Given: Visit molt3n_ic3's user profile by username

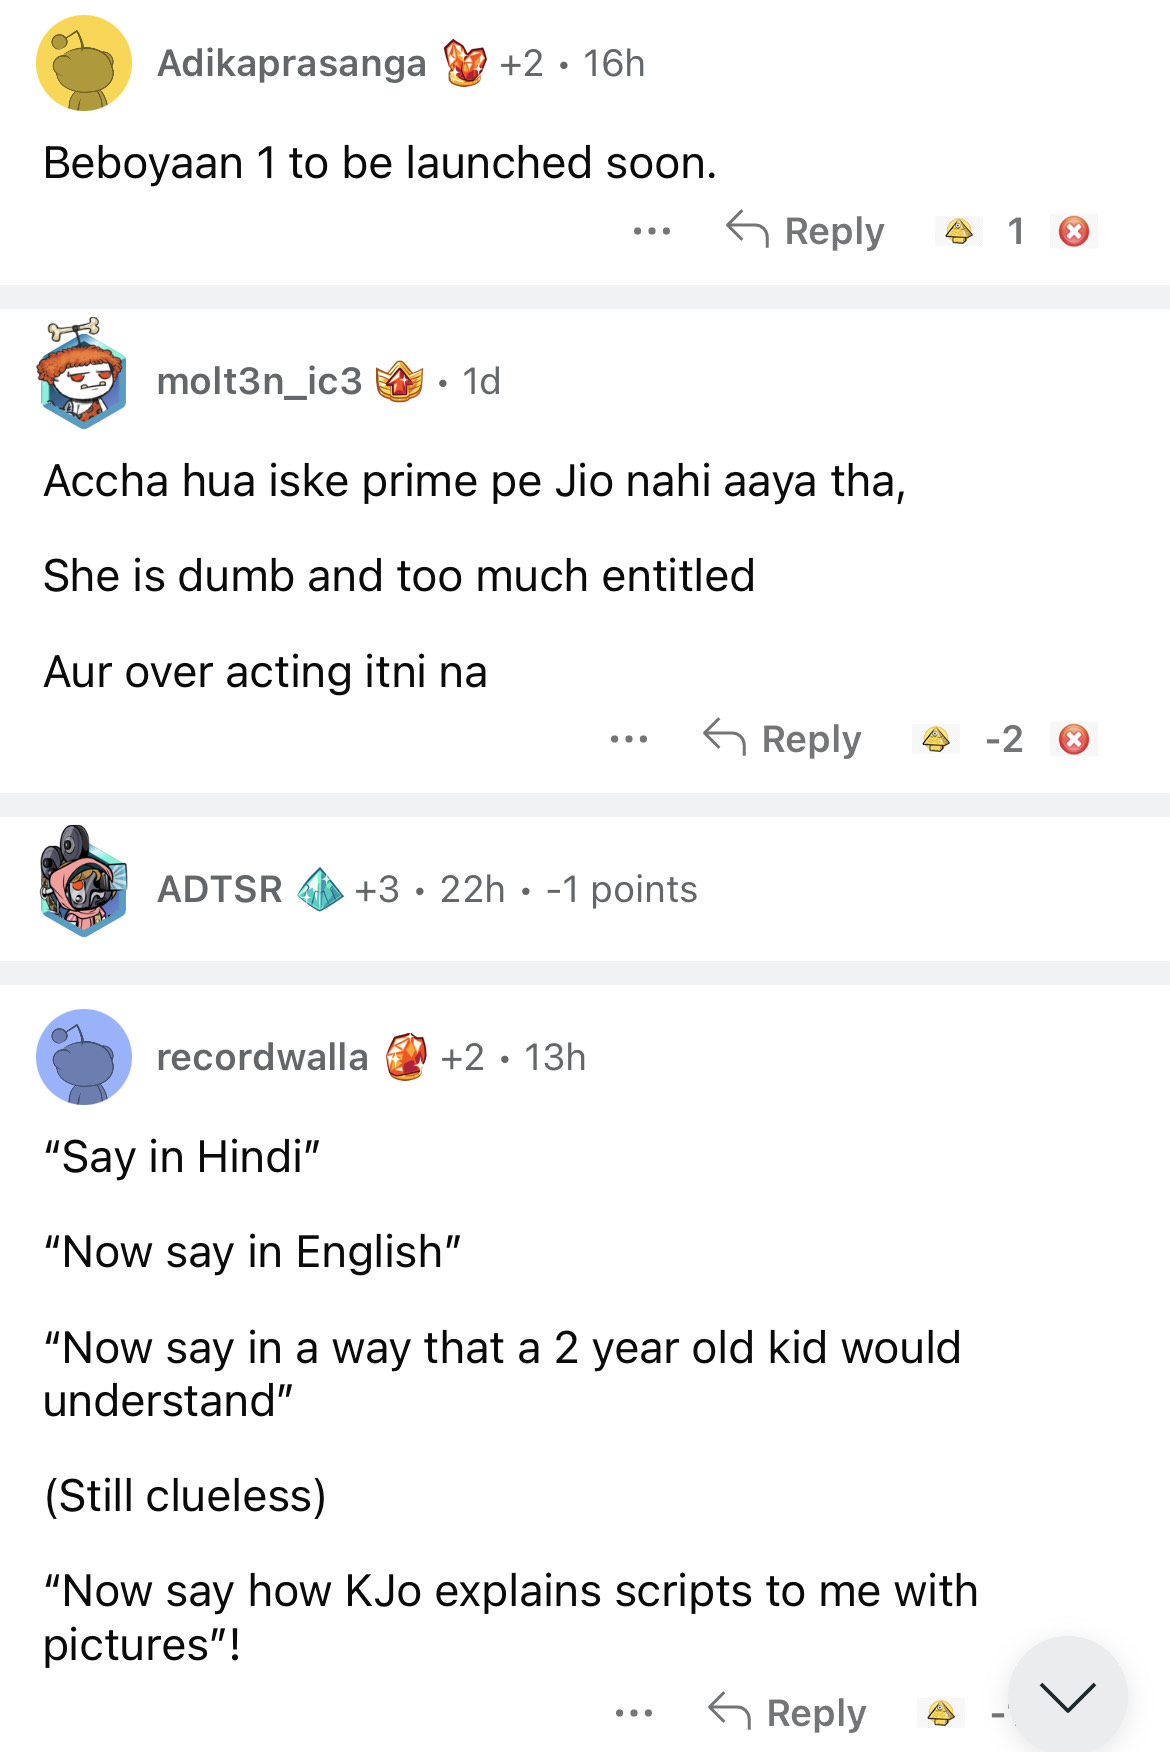Looking at the screenshot, I should click(x=259, y=381).
